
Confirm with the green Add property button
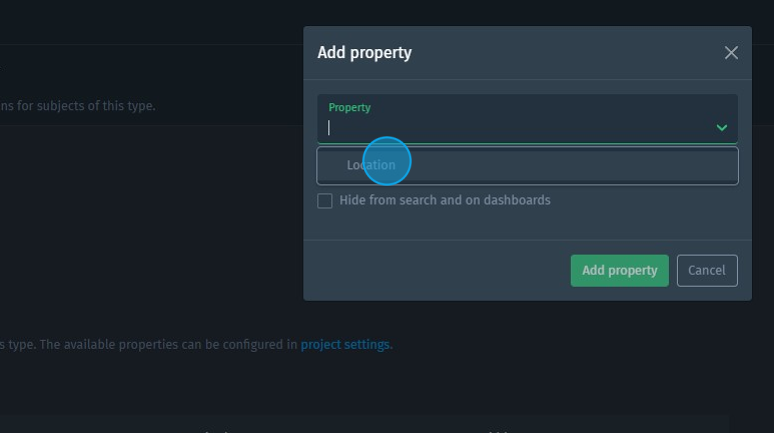(619, 270)
